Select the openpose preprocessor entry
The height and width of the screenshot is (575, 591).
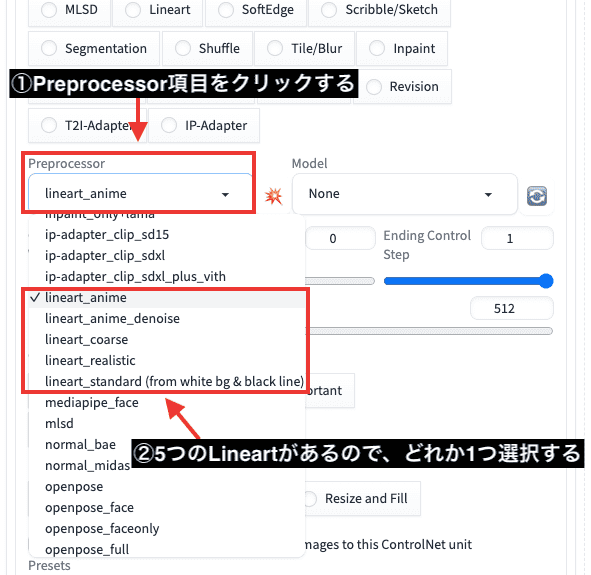click(74, 487)
